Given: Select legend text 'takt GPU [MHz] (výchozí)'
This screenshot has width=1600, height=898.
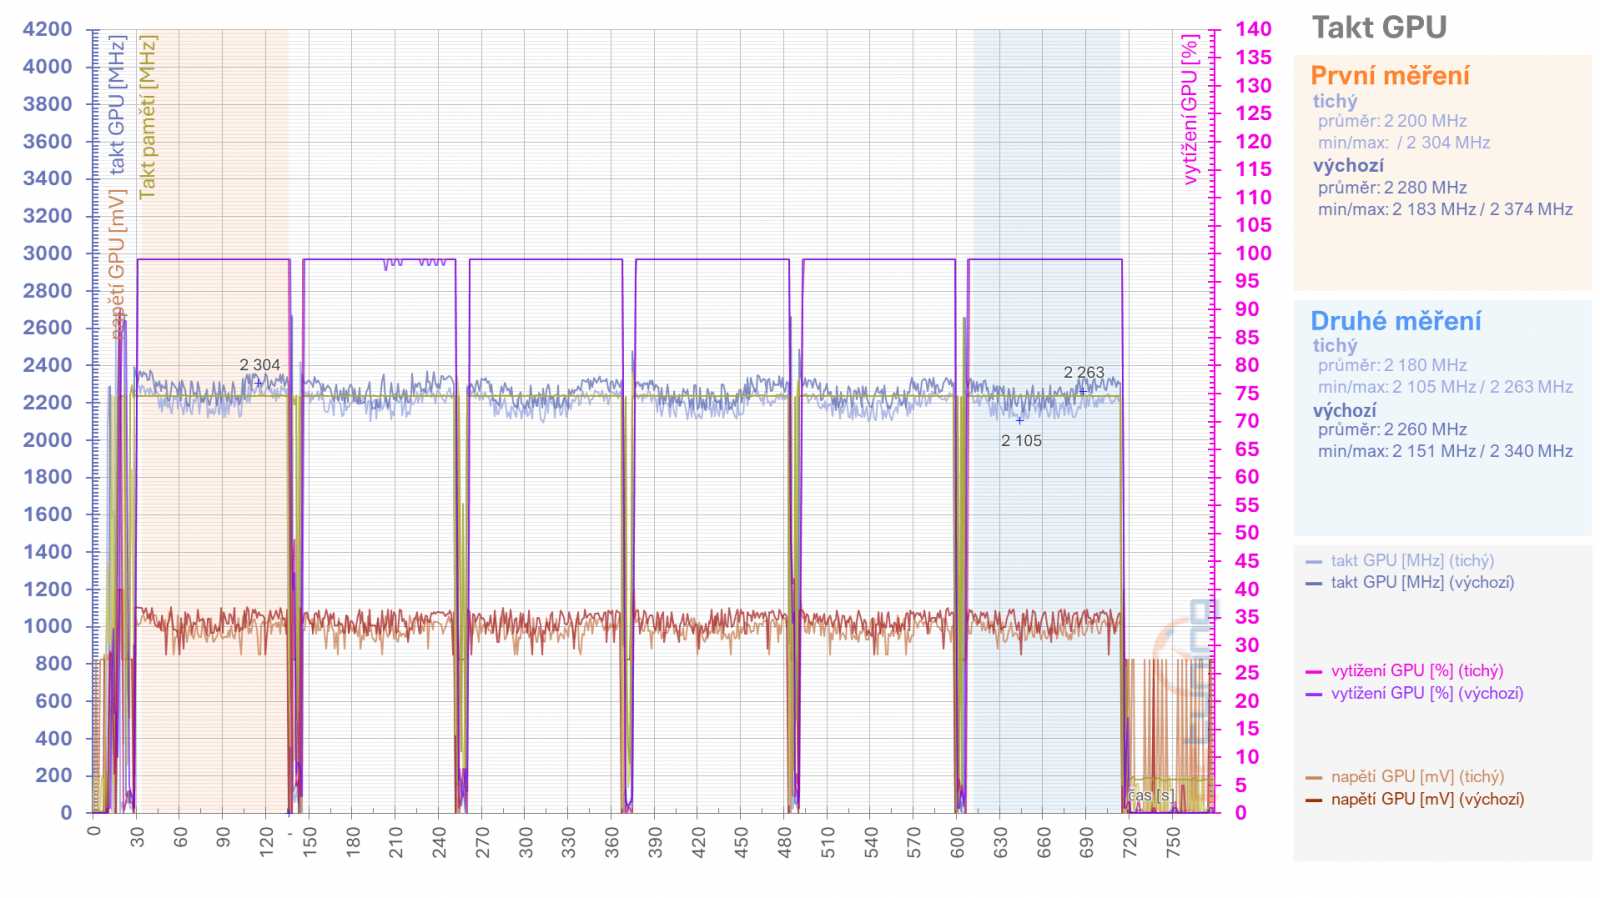Looking at the screenshot, I should click(1422, 582).
